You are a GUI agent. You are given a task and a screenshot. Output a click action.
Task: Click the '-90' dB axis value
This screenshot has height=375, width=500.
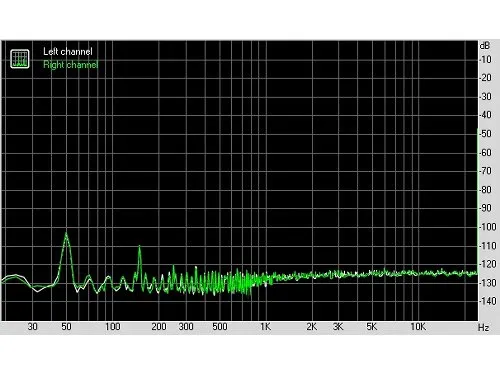pos(485,208)
